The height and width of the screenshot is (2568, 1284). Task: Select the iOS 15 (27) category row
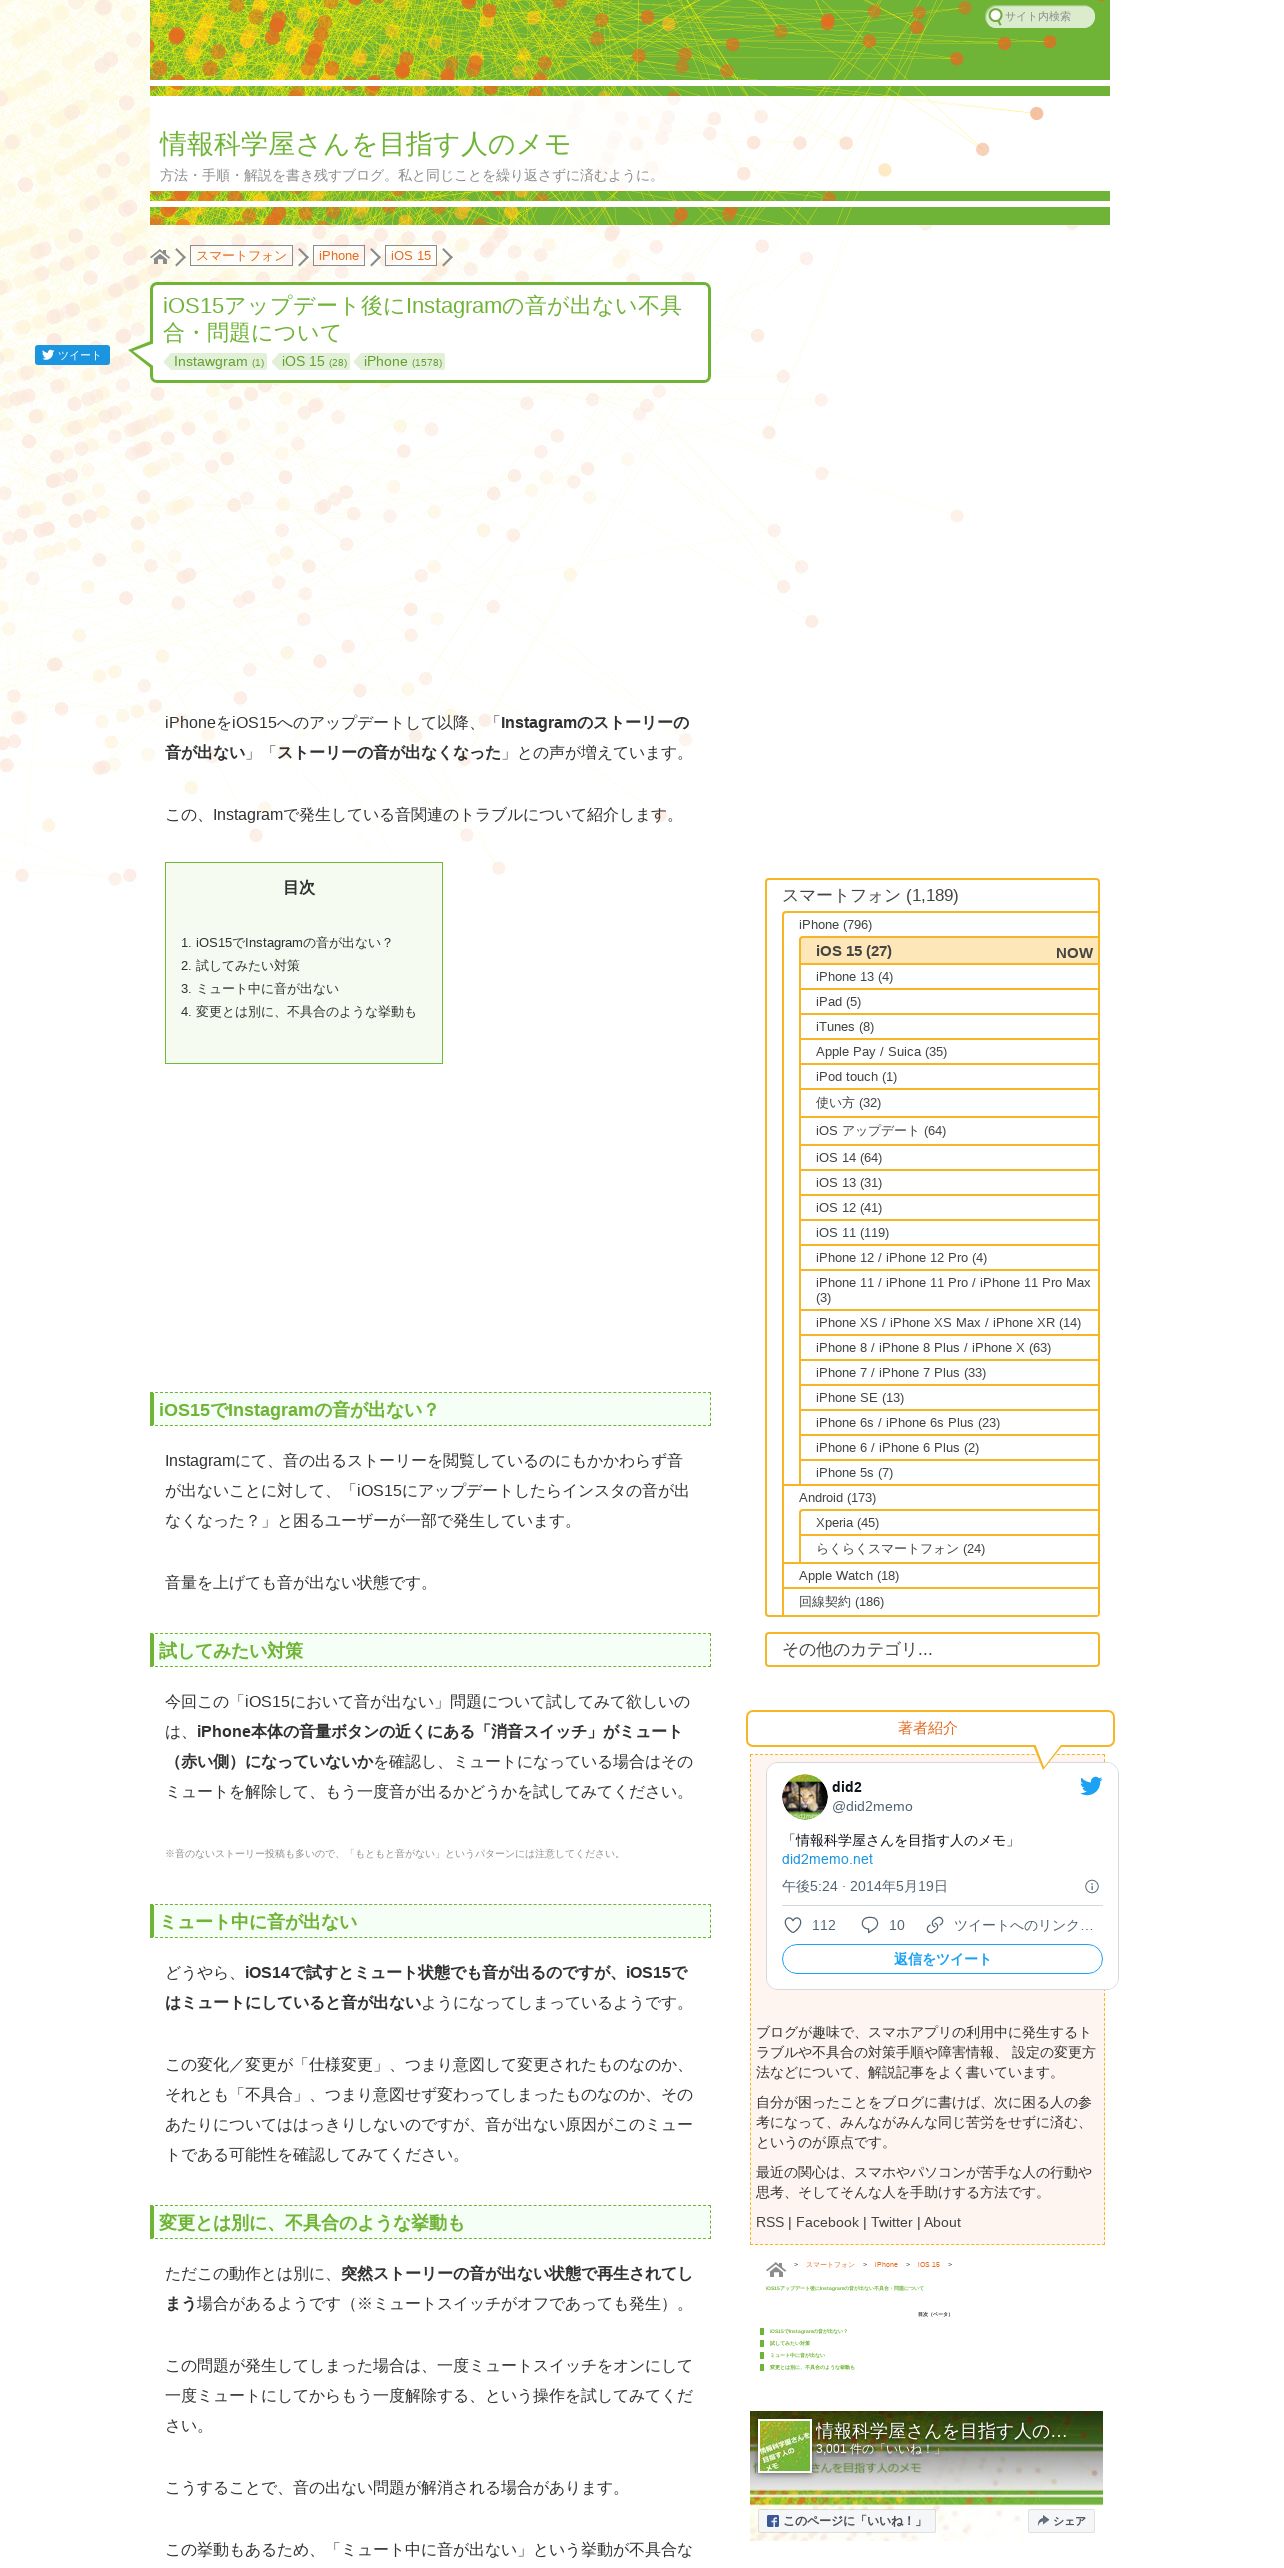tap(949, 951)
